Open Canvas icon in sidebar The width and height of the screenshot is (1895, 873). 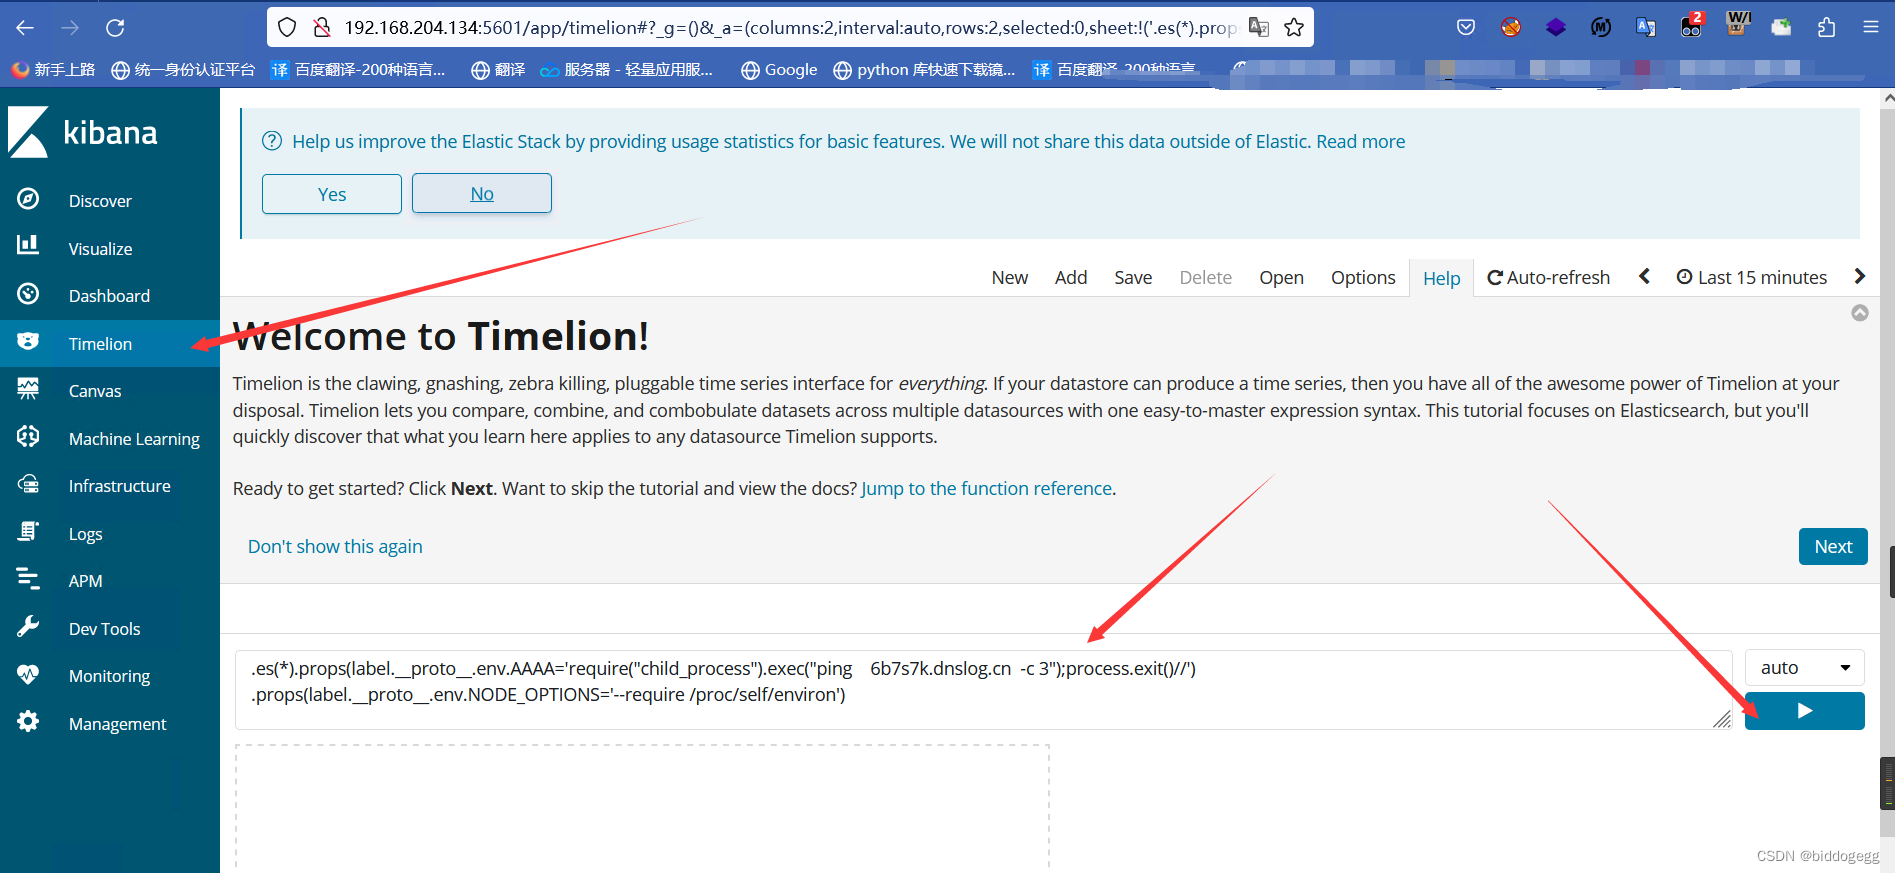[28, 389]
